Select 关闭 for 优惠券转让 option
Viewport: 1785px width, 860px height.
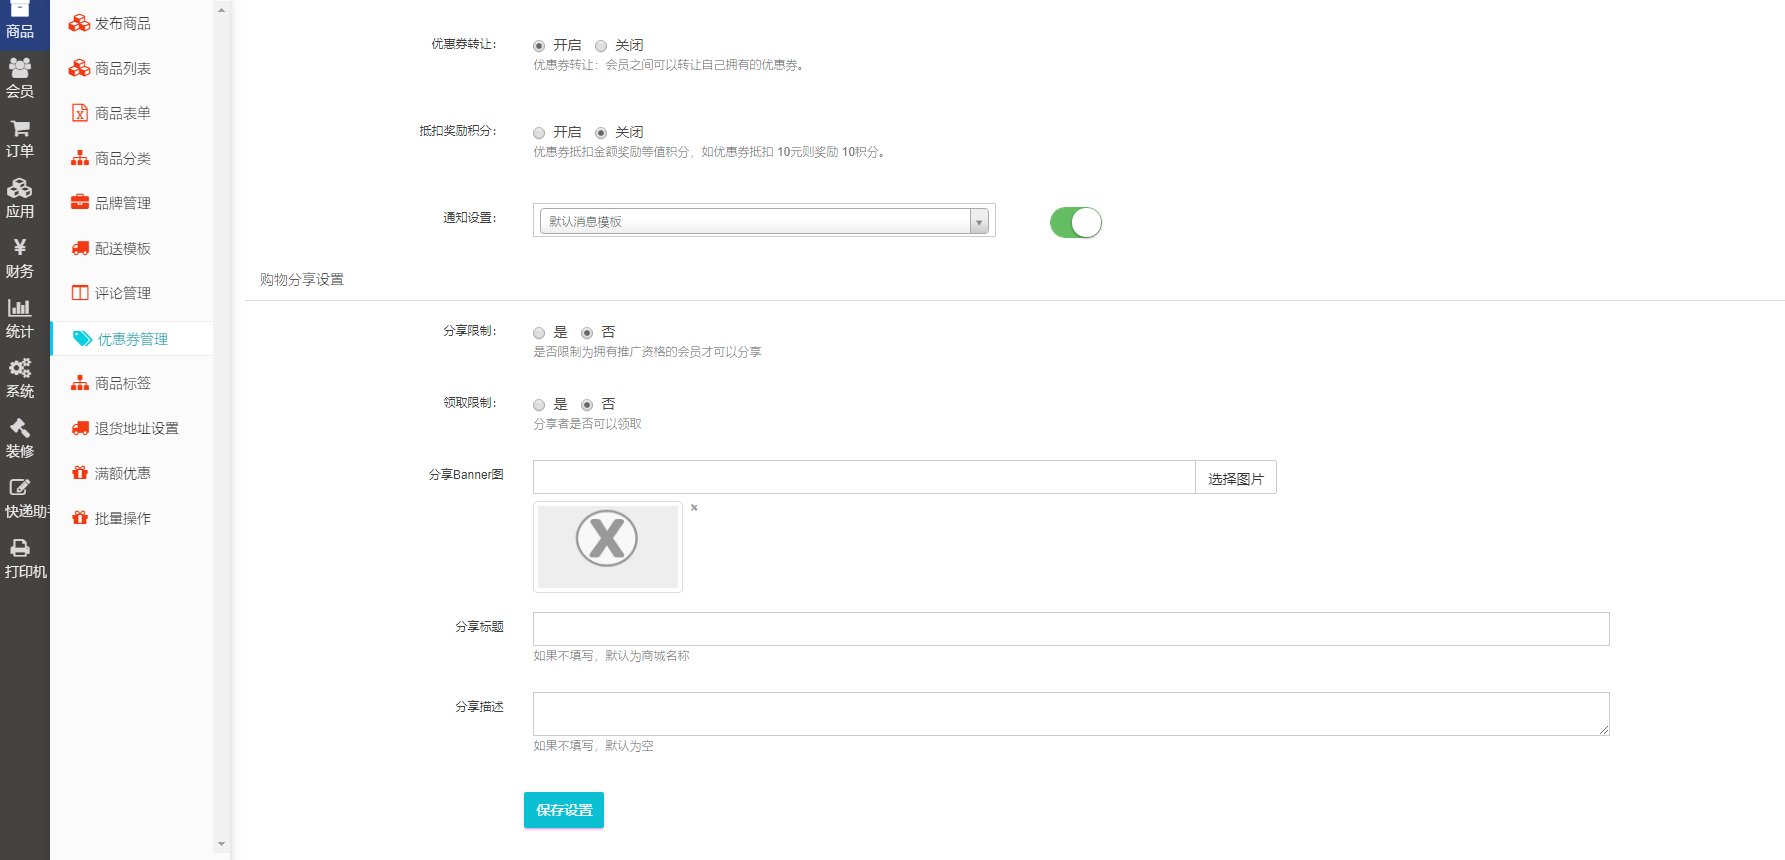[x=601, y=46]
